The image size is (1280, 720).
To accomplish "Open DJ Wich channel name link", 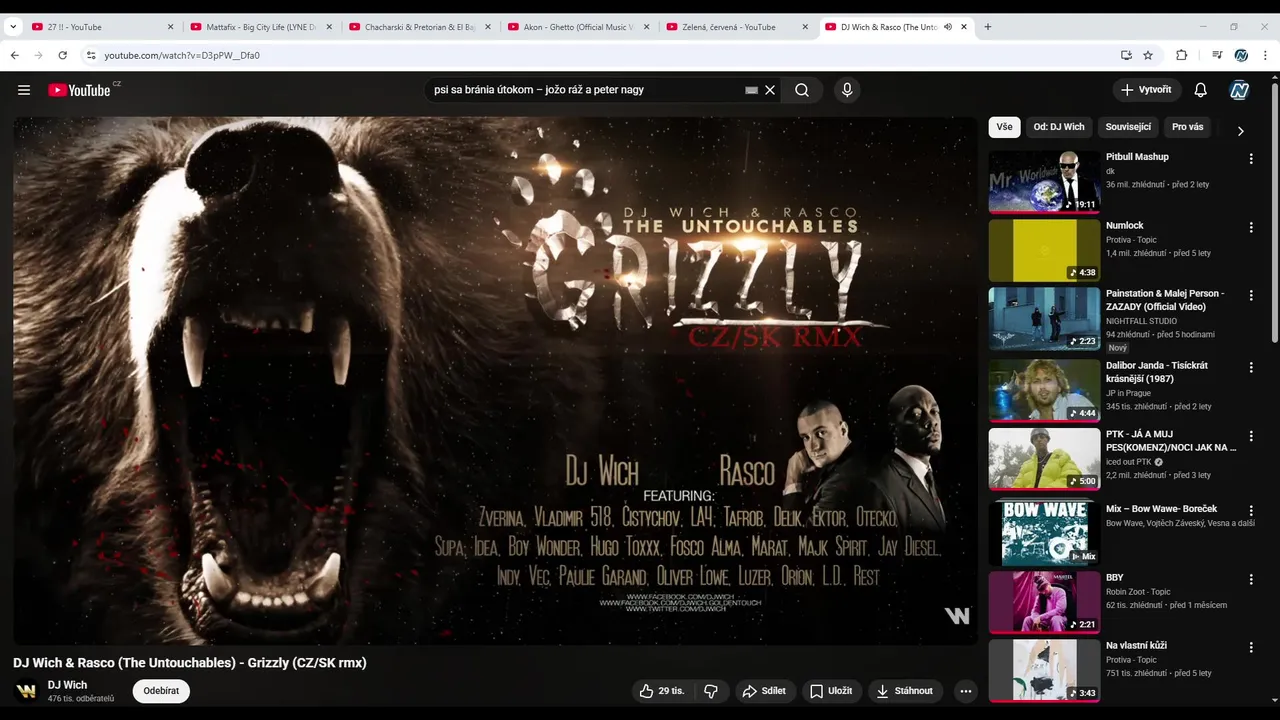I will (x=67, y=685).
